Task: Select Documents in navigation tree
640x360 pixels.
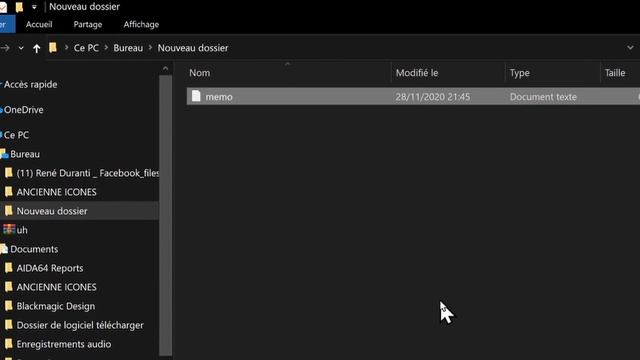Action: coord(34,249)
